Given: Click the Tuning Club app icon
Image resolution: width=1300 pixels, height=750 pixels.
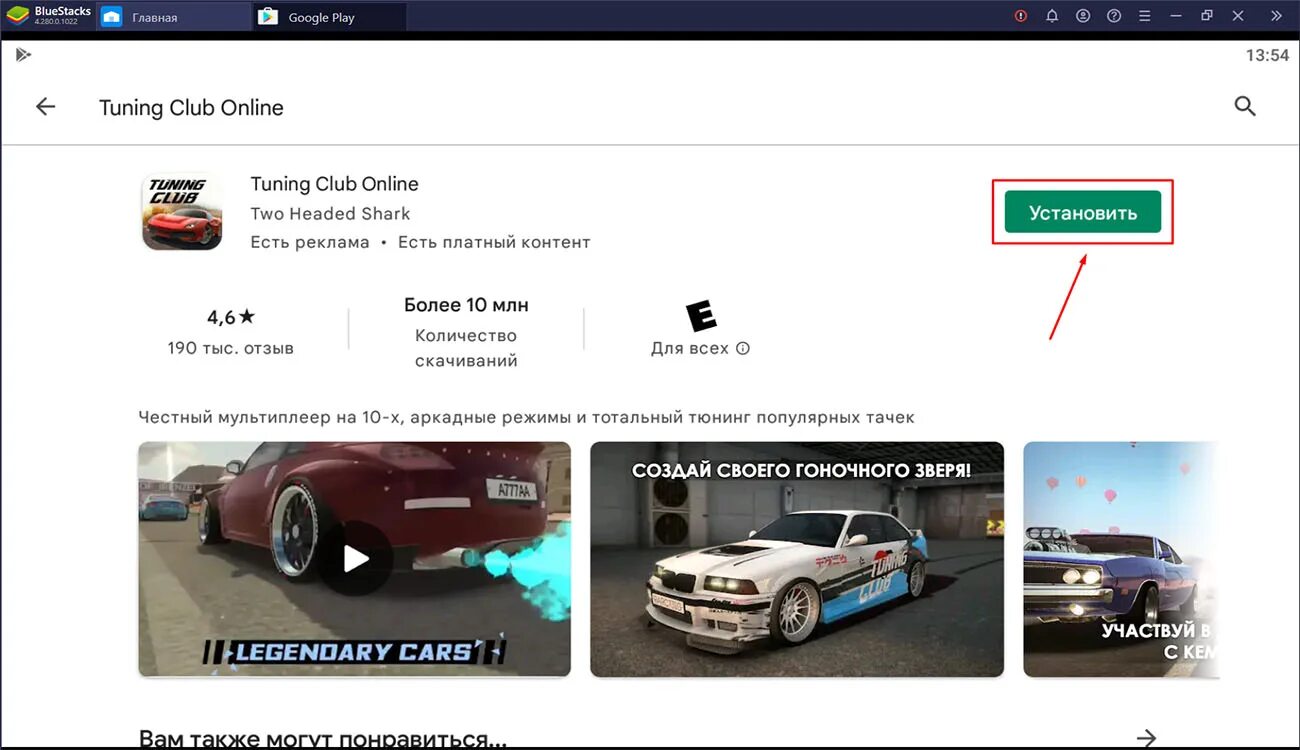Looking at the screenshot, I should pos(182,212).
